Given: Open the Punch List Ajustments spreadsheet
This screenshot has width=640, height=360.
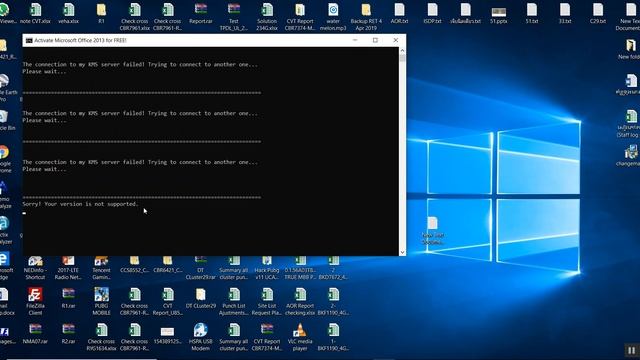Looking at the screenshot, I should coord(234,301).
